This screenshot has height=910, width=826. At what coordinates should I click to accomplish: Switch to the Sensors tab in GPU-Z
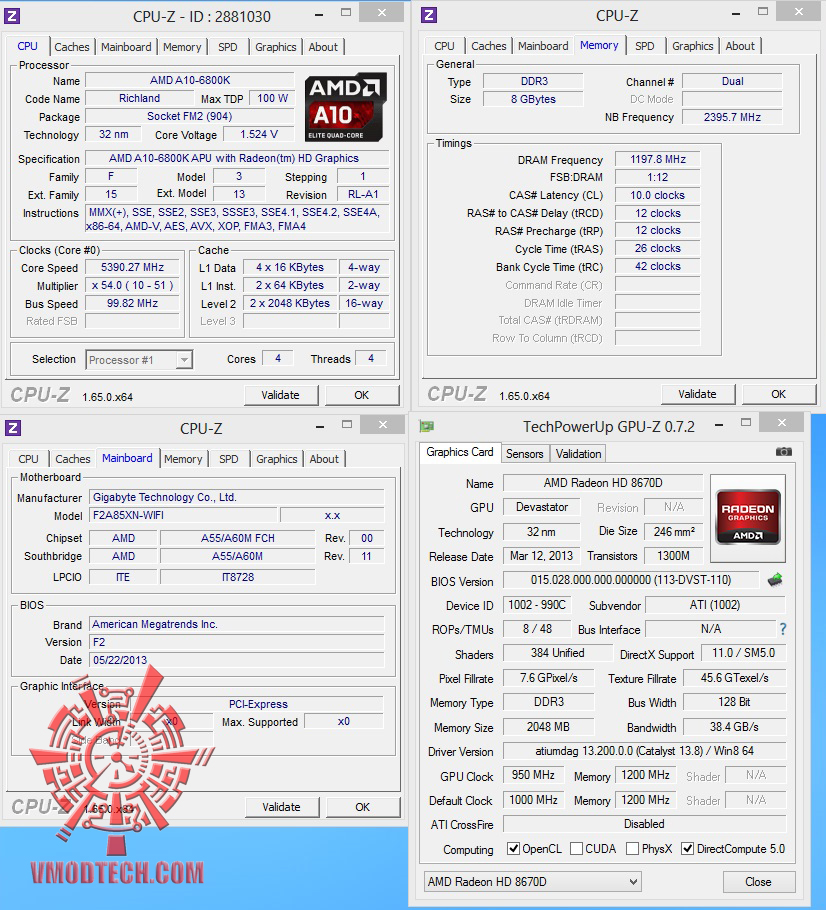click(x=524, y=454)
